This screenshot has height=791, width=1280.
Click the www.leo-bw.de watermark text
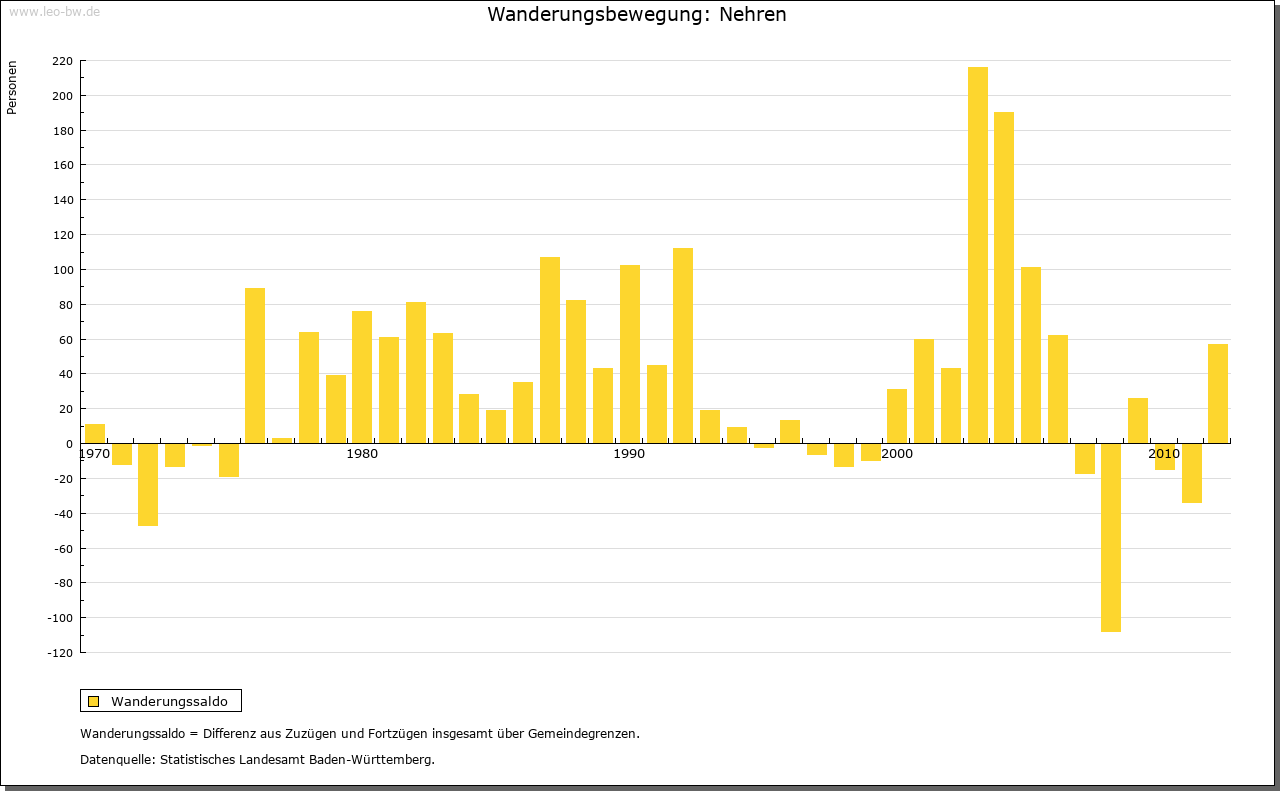point(53,11)
